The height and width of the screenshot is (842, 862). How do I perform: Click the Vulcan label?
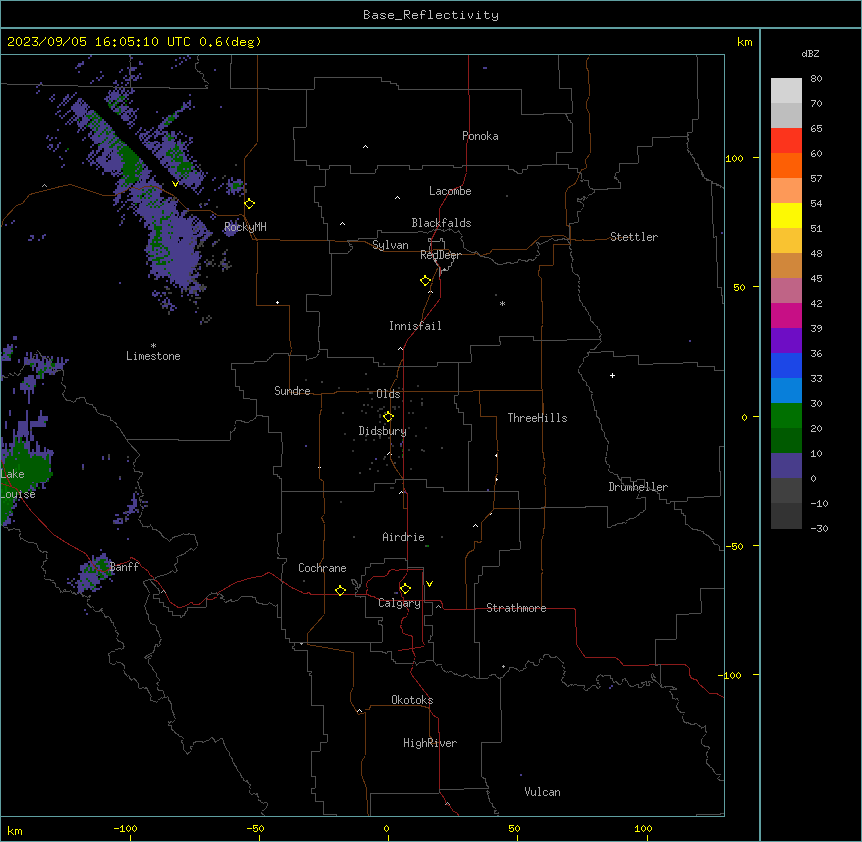(543, 792)
